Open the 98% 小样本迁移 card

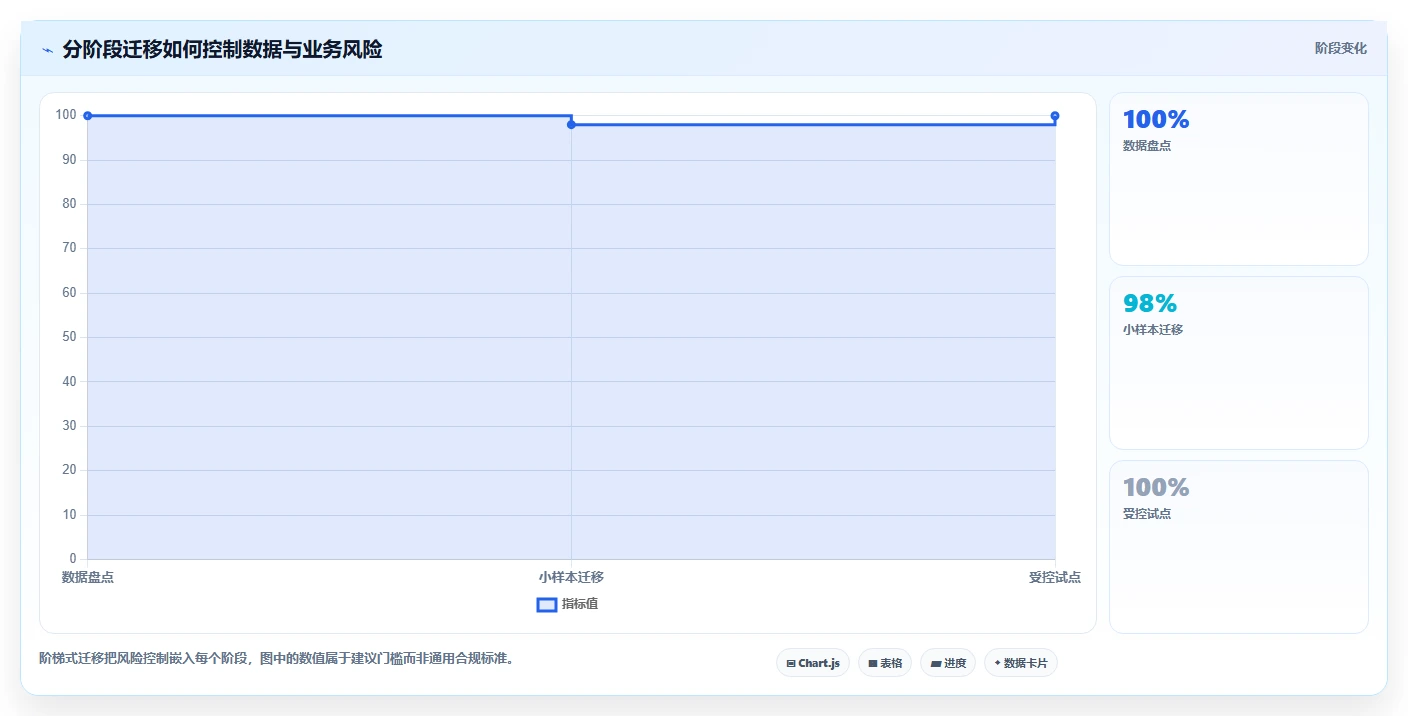pos(1238,363)
